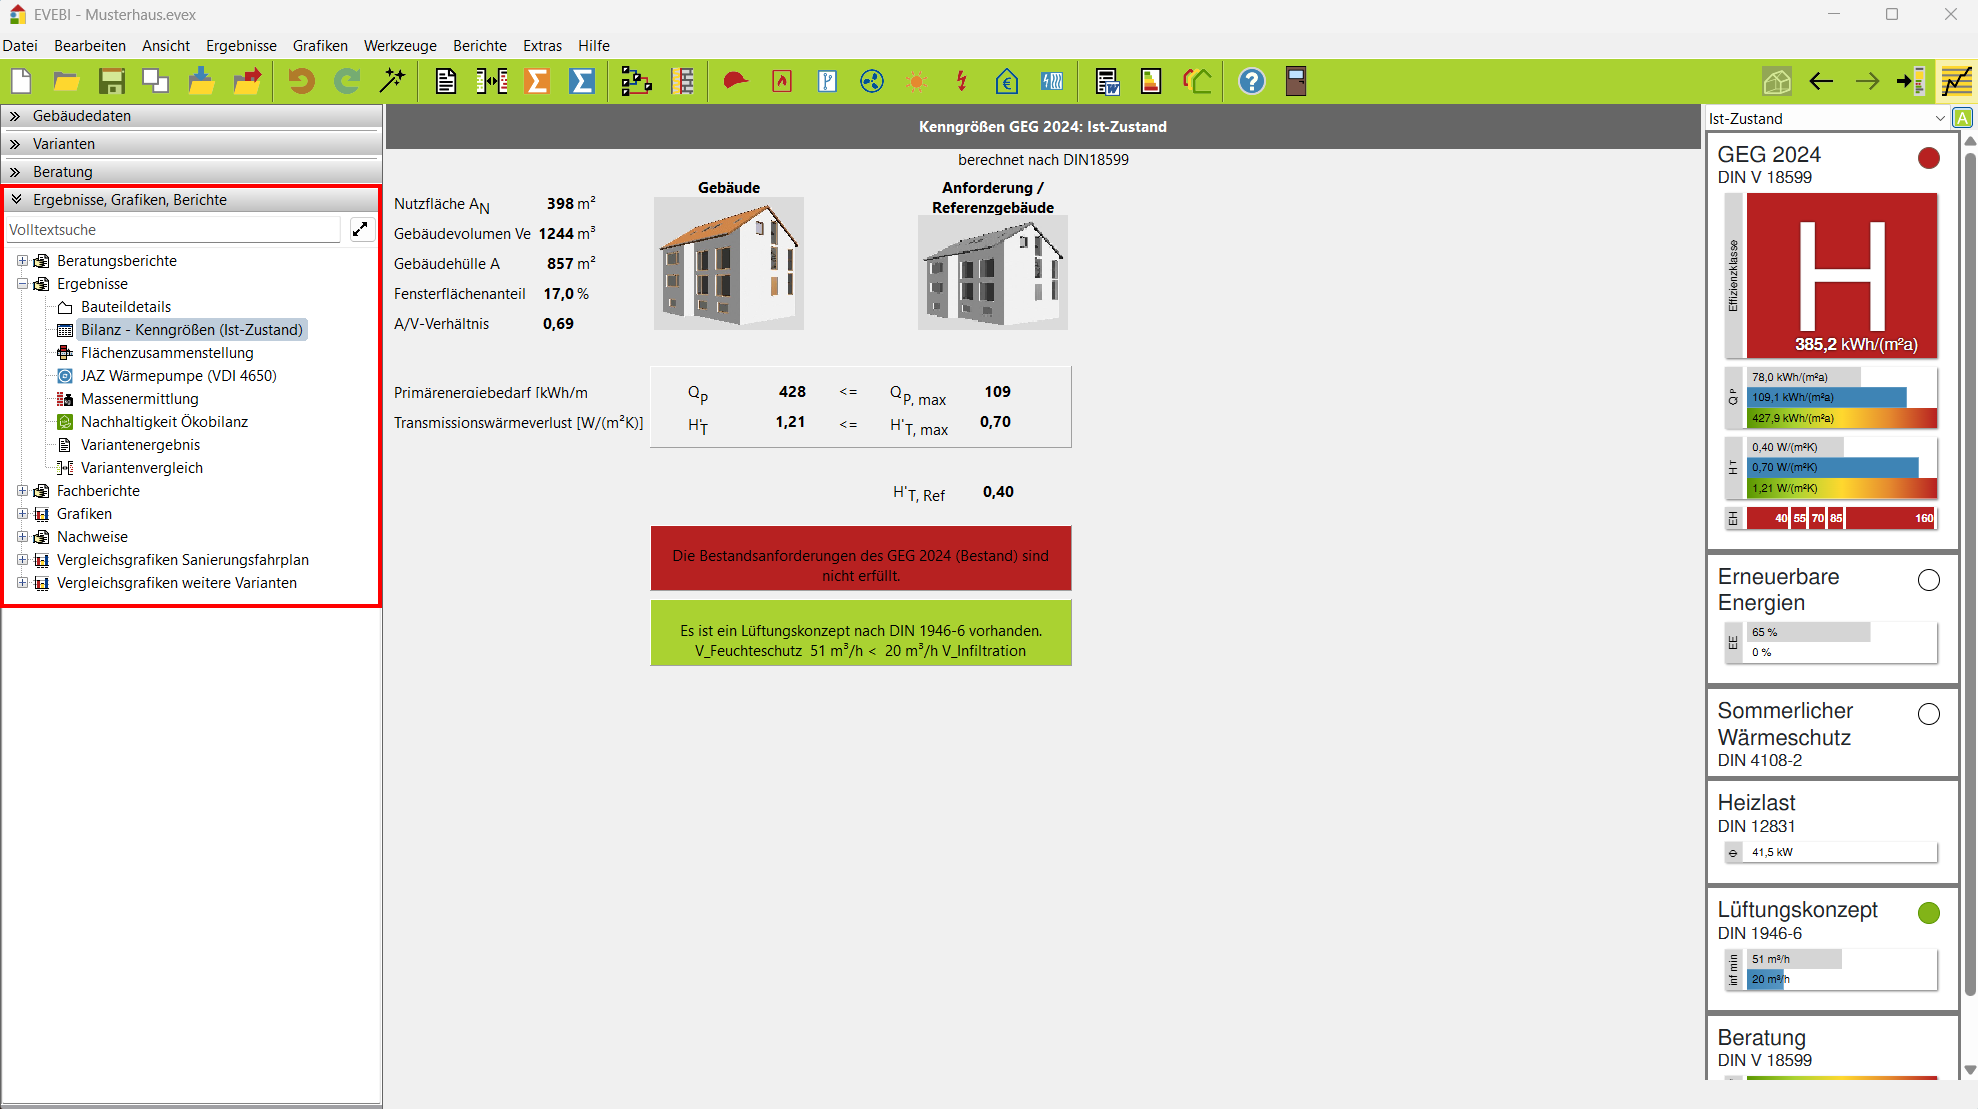Screen dimensions: 1978x1109
Task: Click the magic wand assistant icon
Action: (x=393, y=81)
